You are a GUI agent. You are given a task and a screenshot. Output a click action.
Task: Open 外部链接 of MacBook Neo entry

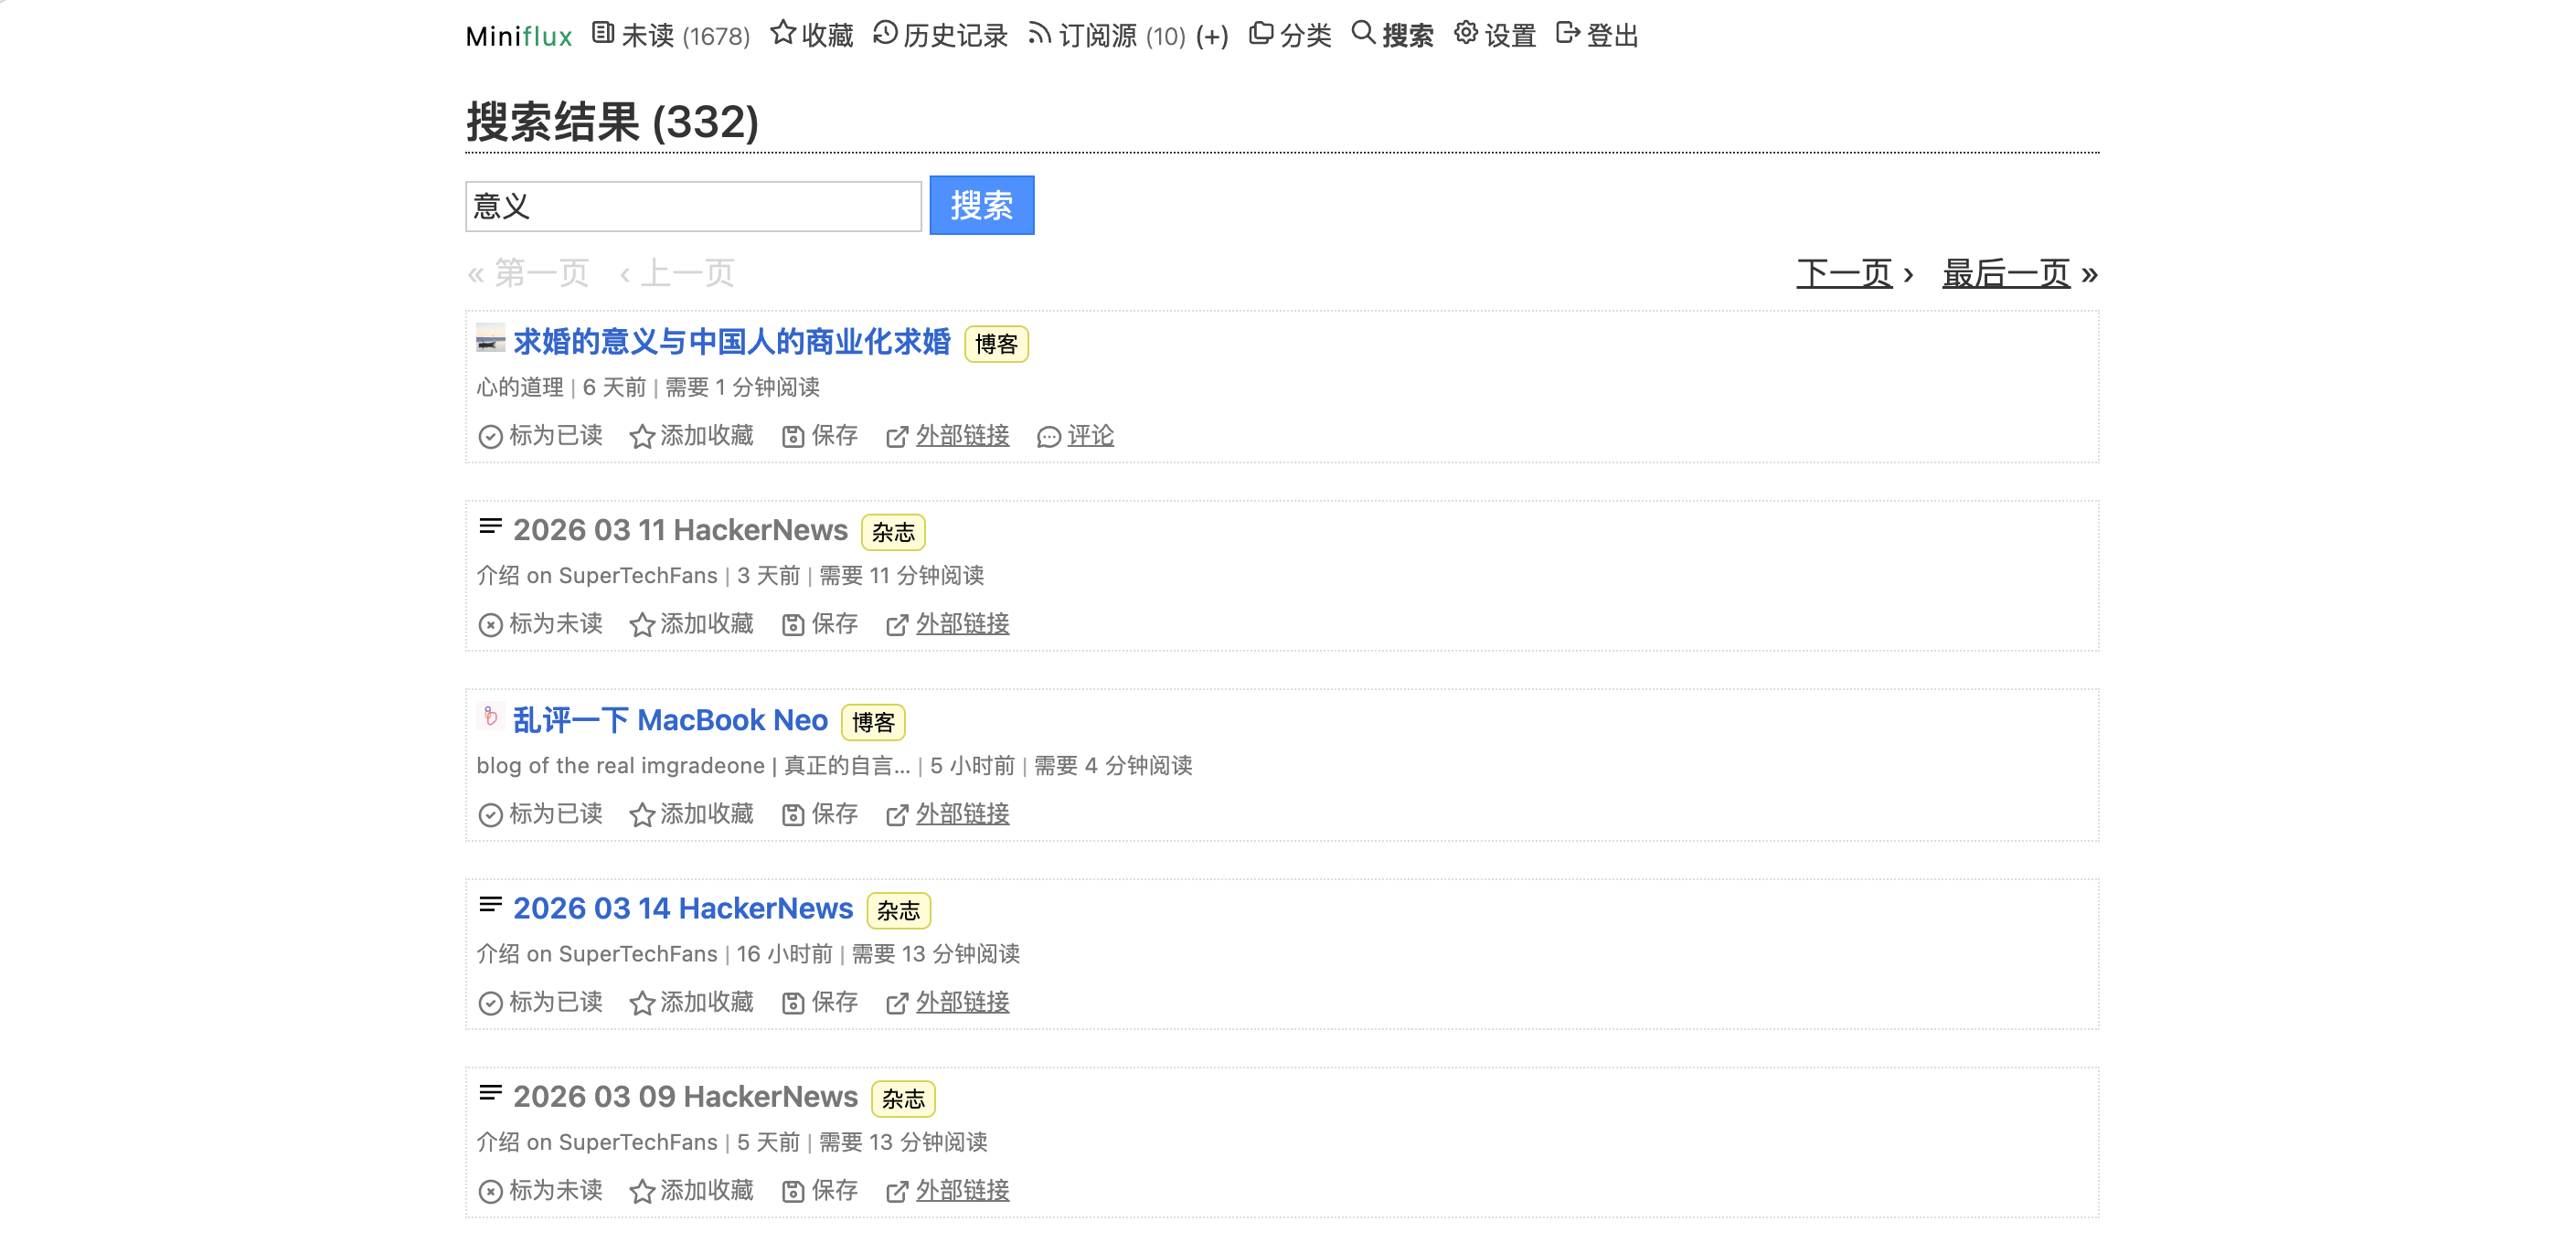(947, 814)
